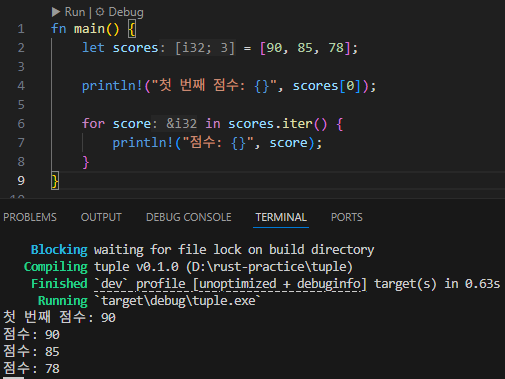Screen dimensions: 505x379
Task: Click 'iter' method call on line 6
Action: pyautogui.click(x=297, y=124)
